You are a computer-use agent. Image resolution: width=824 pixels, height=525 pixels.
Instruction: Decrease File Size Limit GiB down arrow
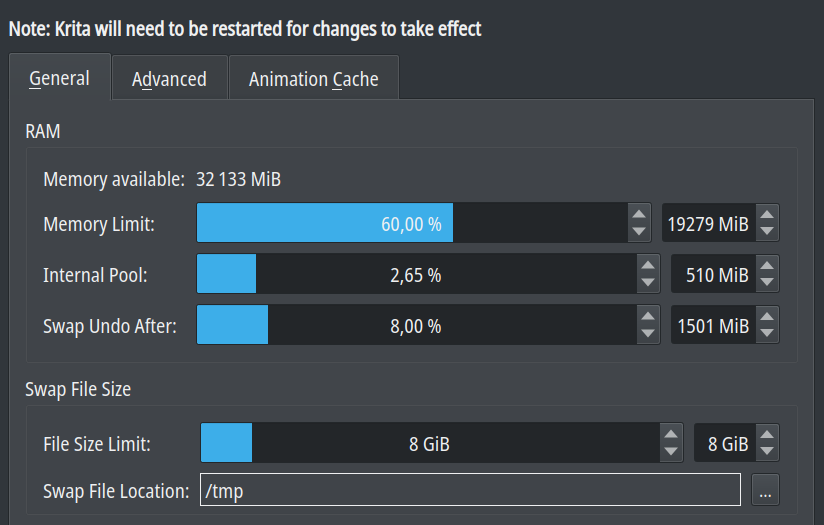click(x=767, y=452)
